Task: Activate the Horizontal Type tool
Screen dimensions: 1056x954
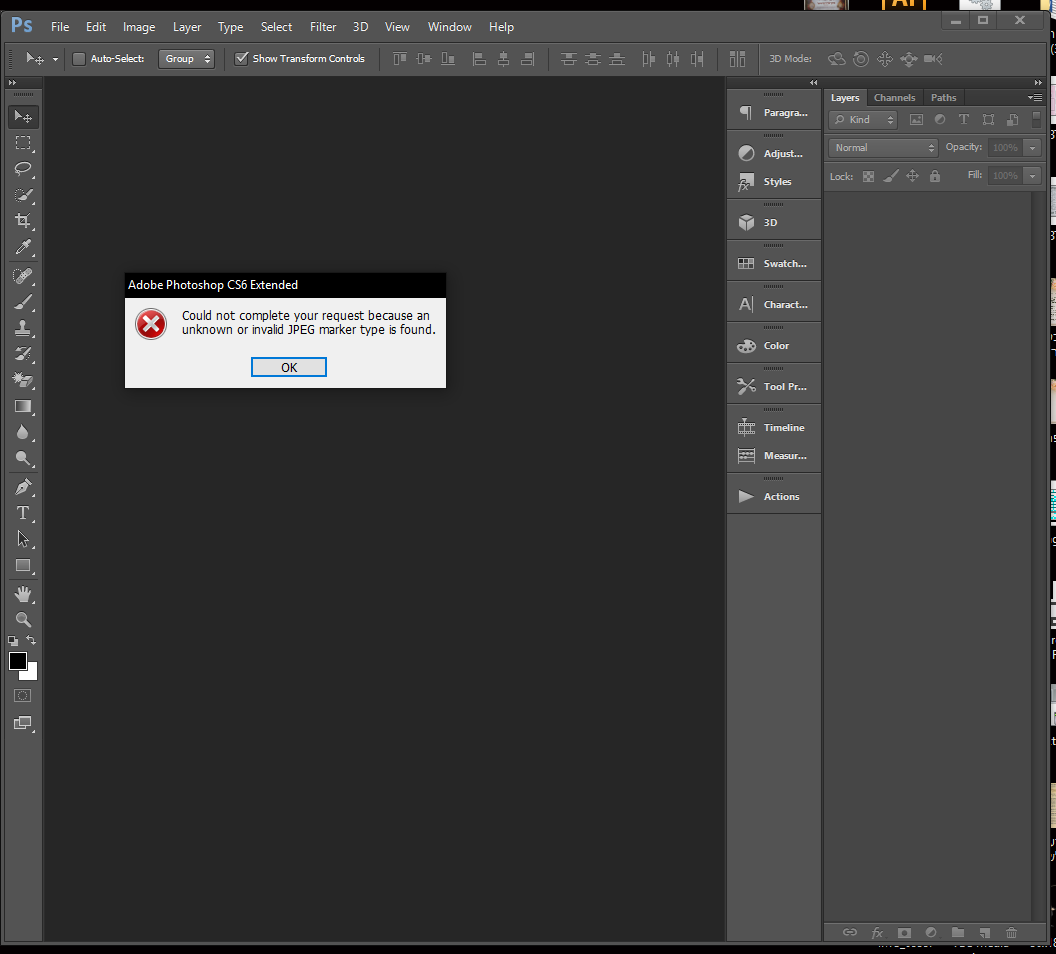Action: 23,513
